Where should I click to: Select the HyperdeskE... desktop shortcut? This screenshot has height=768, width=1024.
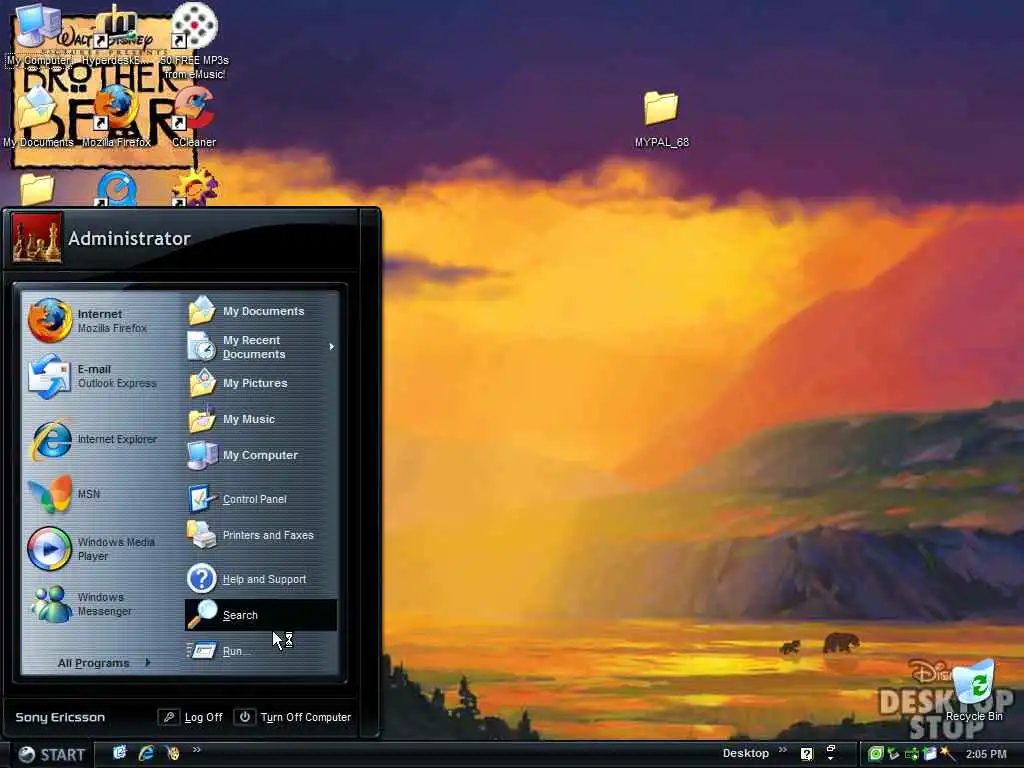115,34
